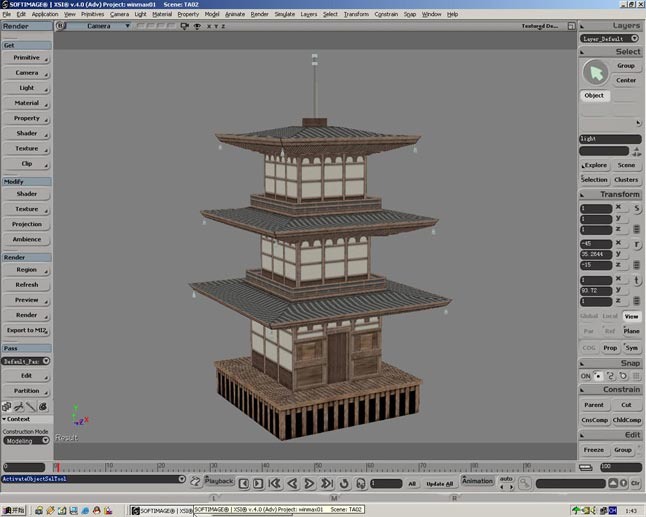The image size is (646, 517).
Task: Click the play backward arrow
Action: pos(292,483)
